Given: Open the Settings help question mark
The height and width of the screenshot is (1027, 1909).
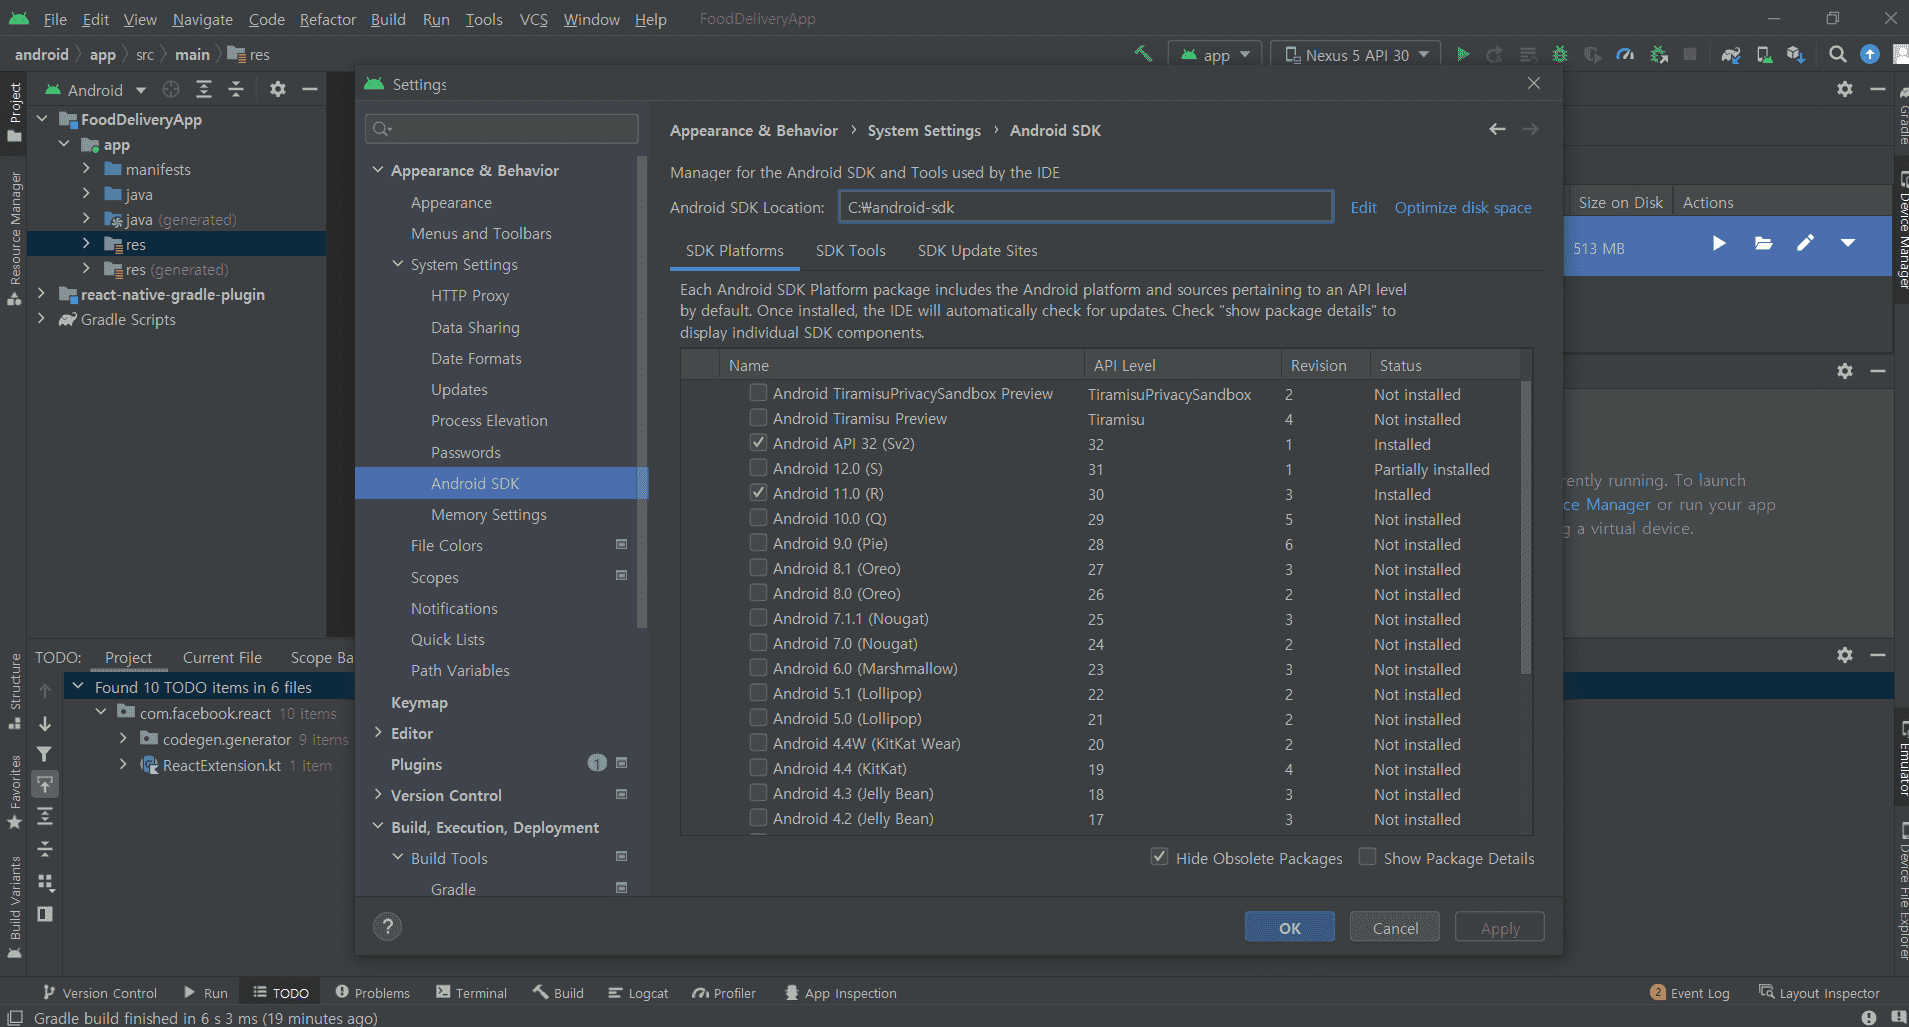Looking at the screenshot, I should coord(388,926).
